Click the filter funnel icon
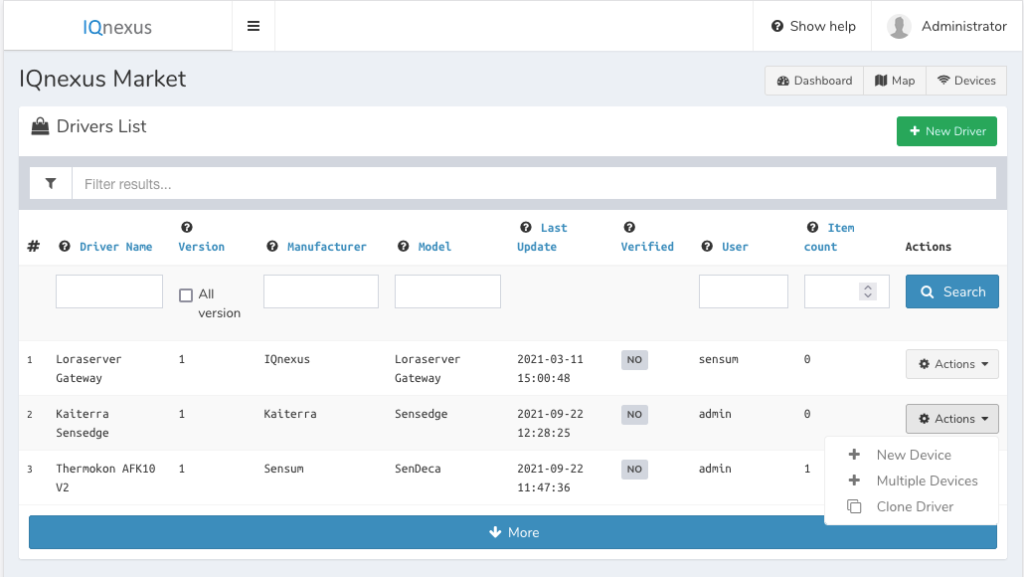This screenshot has height=577, width=1024. coord(51,183)
